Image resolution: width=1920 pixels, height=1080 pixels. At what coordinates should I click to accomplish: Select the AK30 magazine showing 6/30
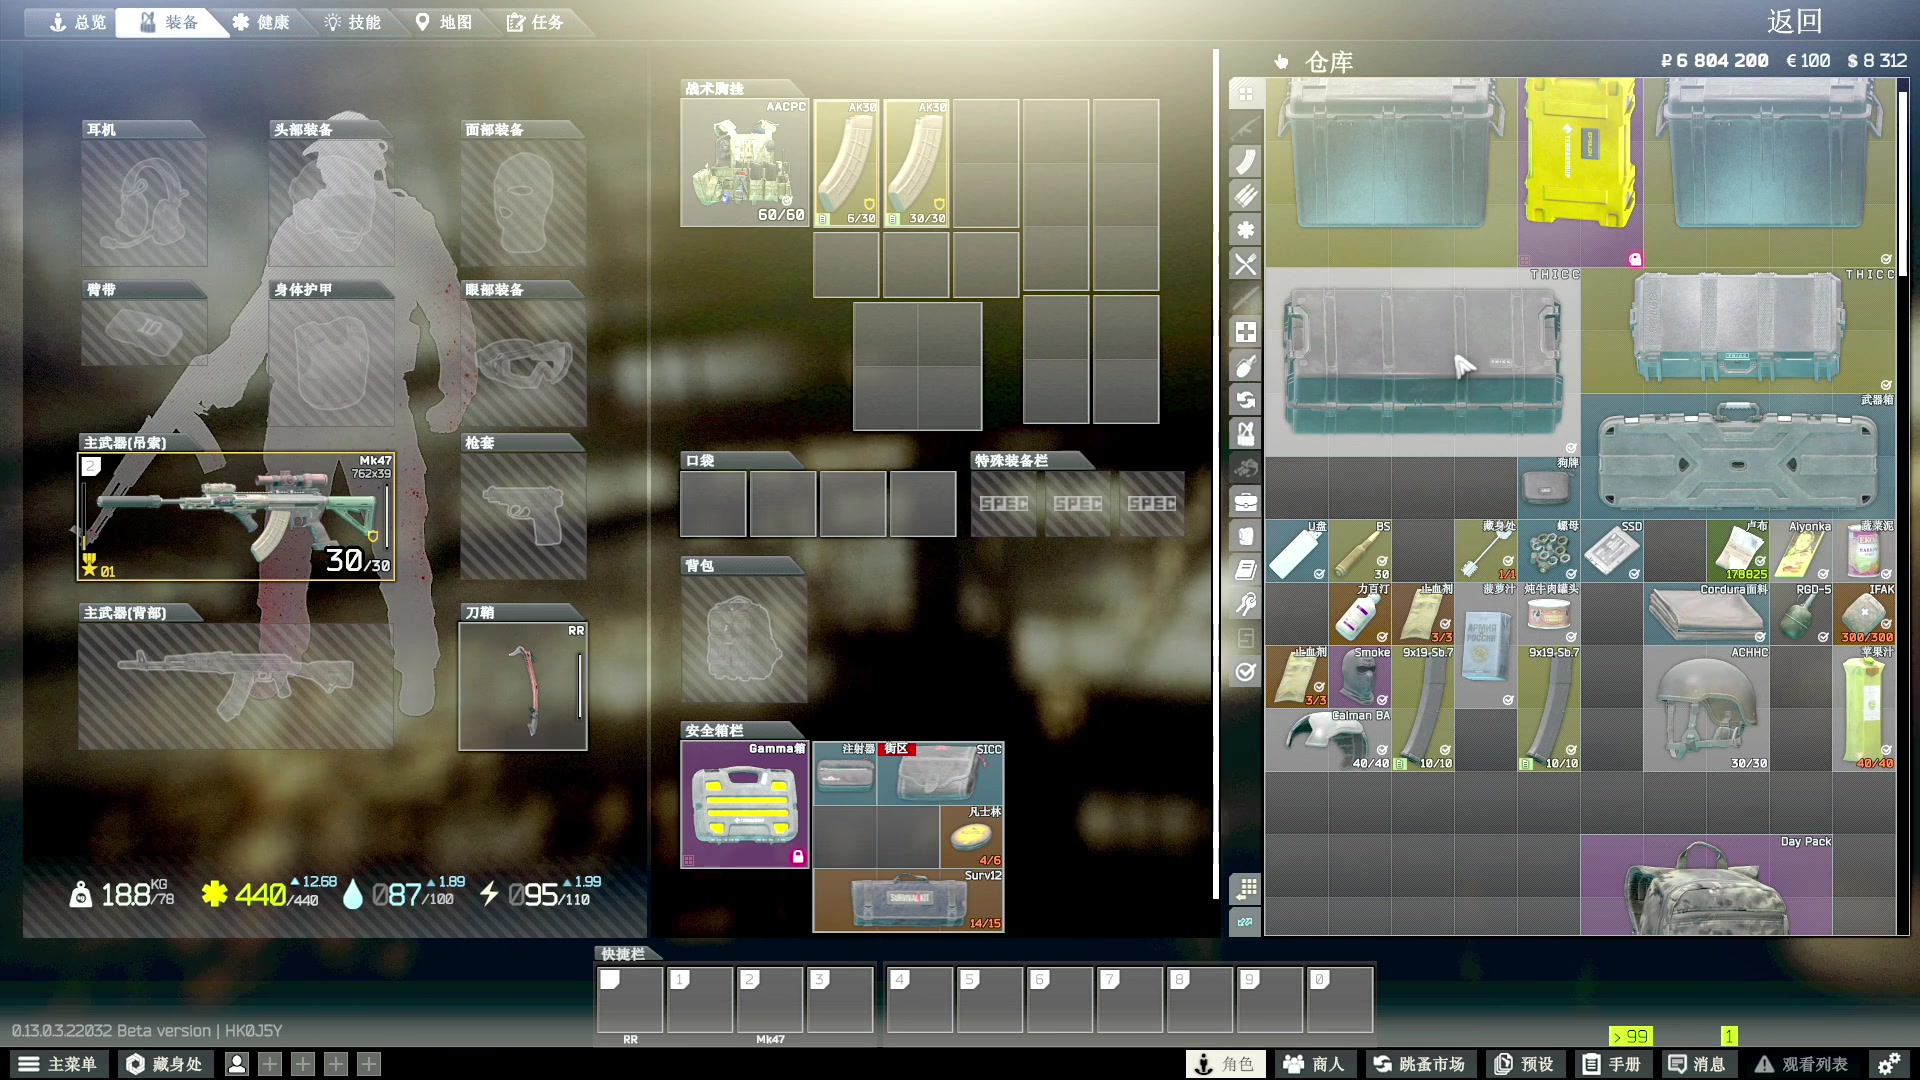(x=847, y=163)
